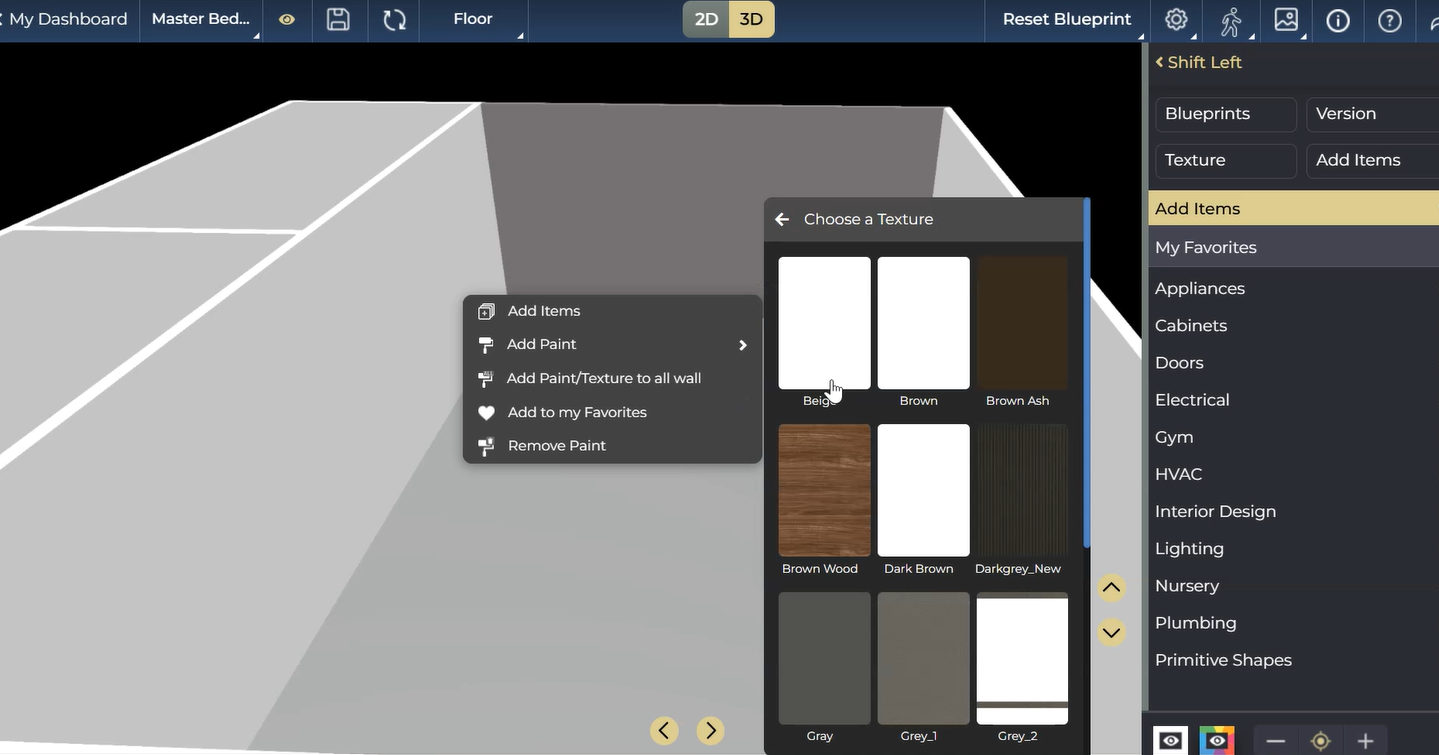The image size is (1439, 755).
Task: Open the settings gear in top toolbar
Action: (x=1176, y=19)
